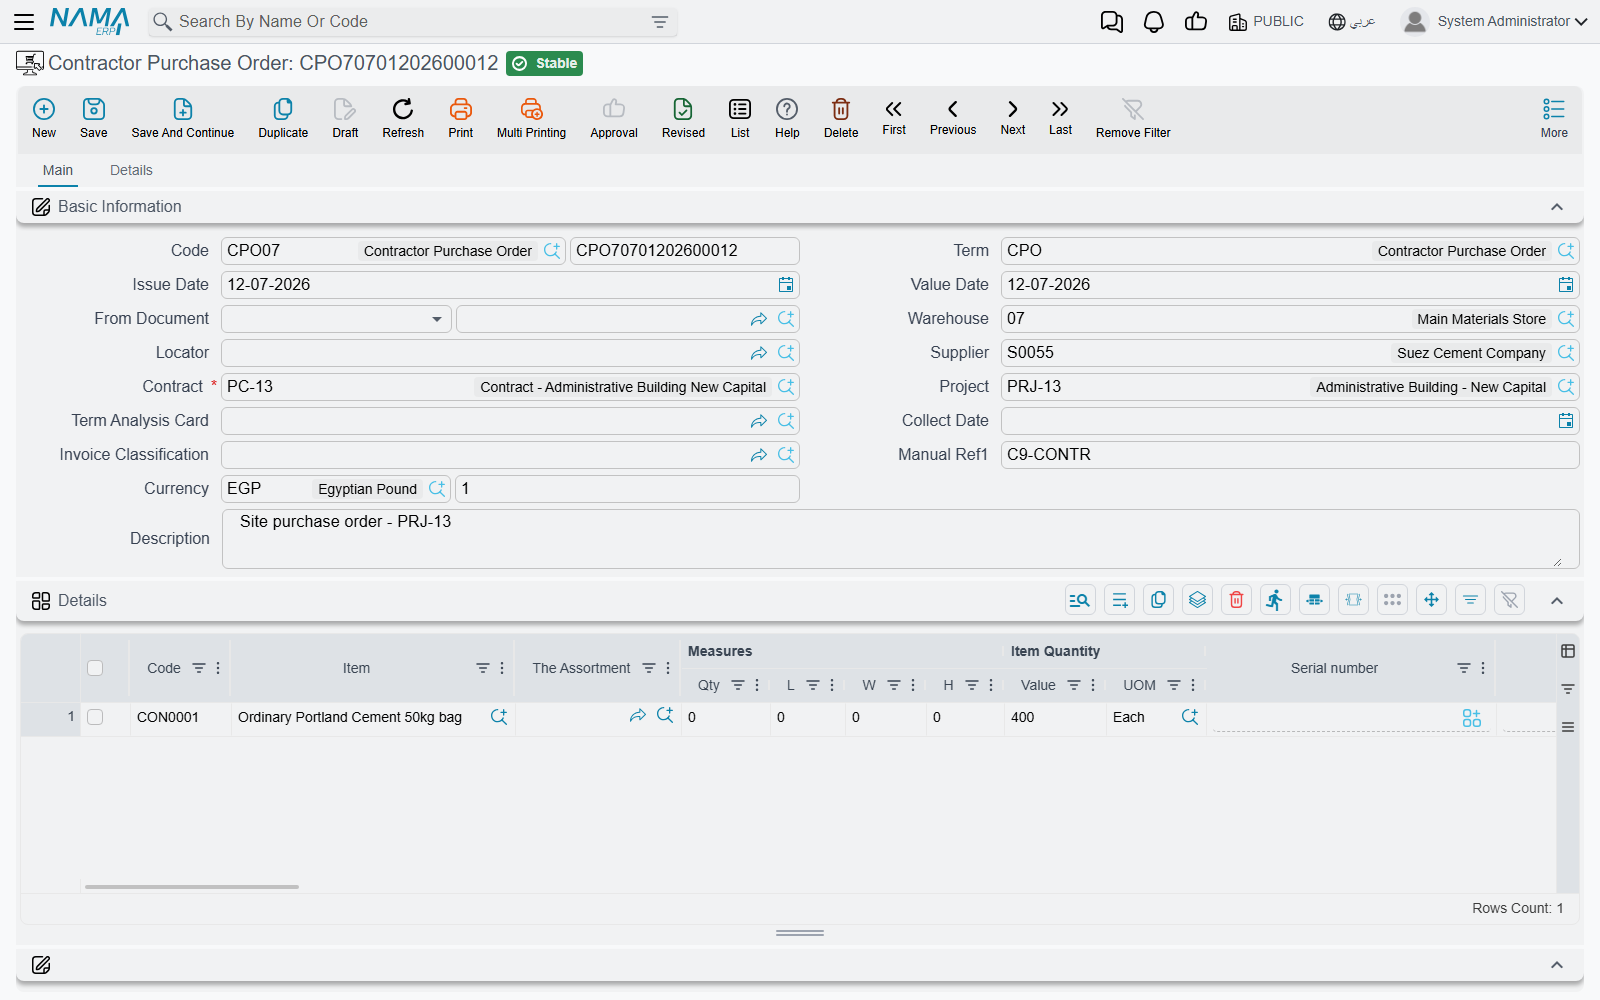The width and height of the screenshot is (1600, 1000).
Task: Open lookup for Contract PC-13
Action: pos(786,387)
